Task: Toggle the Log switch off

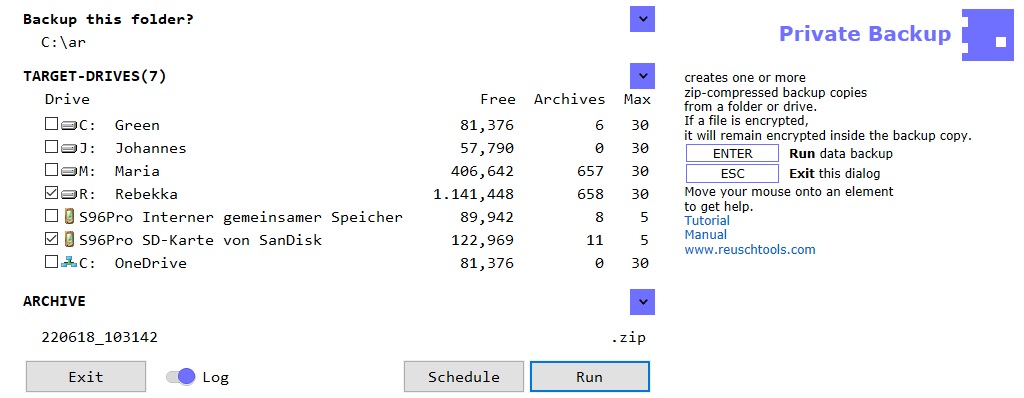Action: coord(181,376)
